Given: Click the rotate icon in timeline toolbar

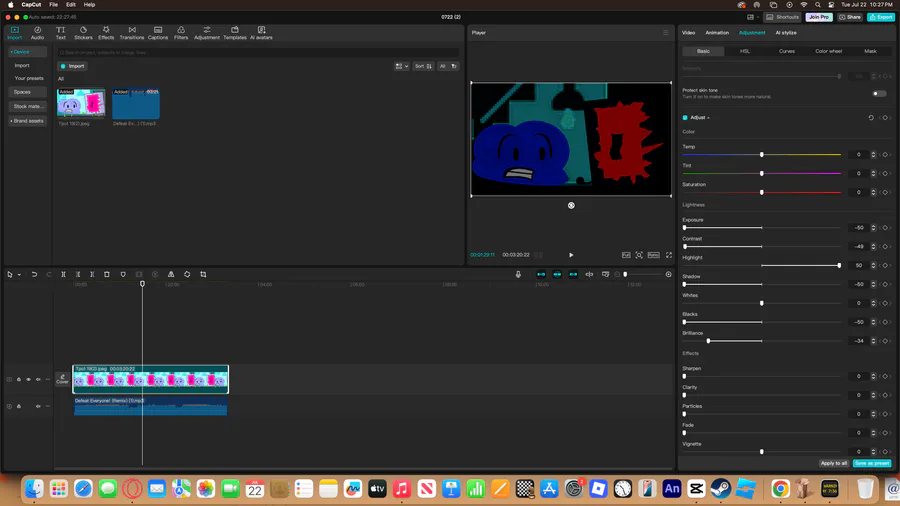Looking at the screenshot, I should (187, 274).
